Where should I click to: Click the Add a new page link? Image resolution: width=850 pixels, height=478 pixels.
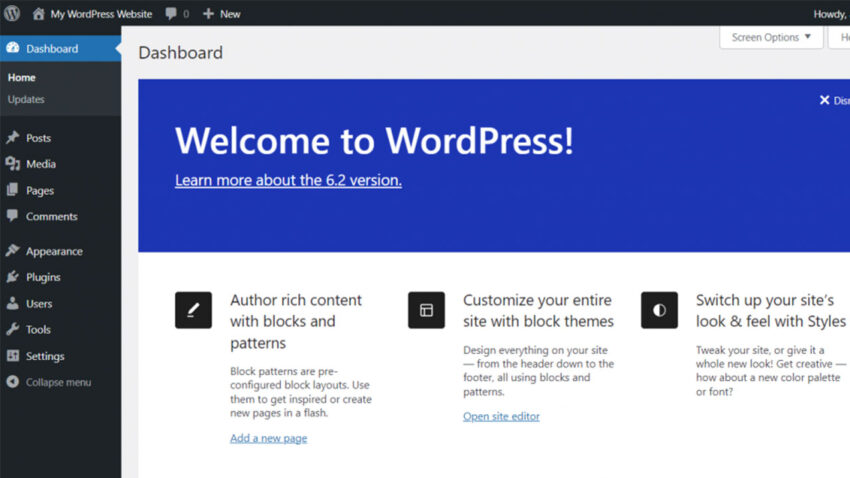268,438
